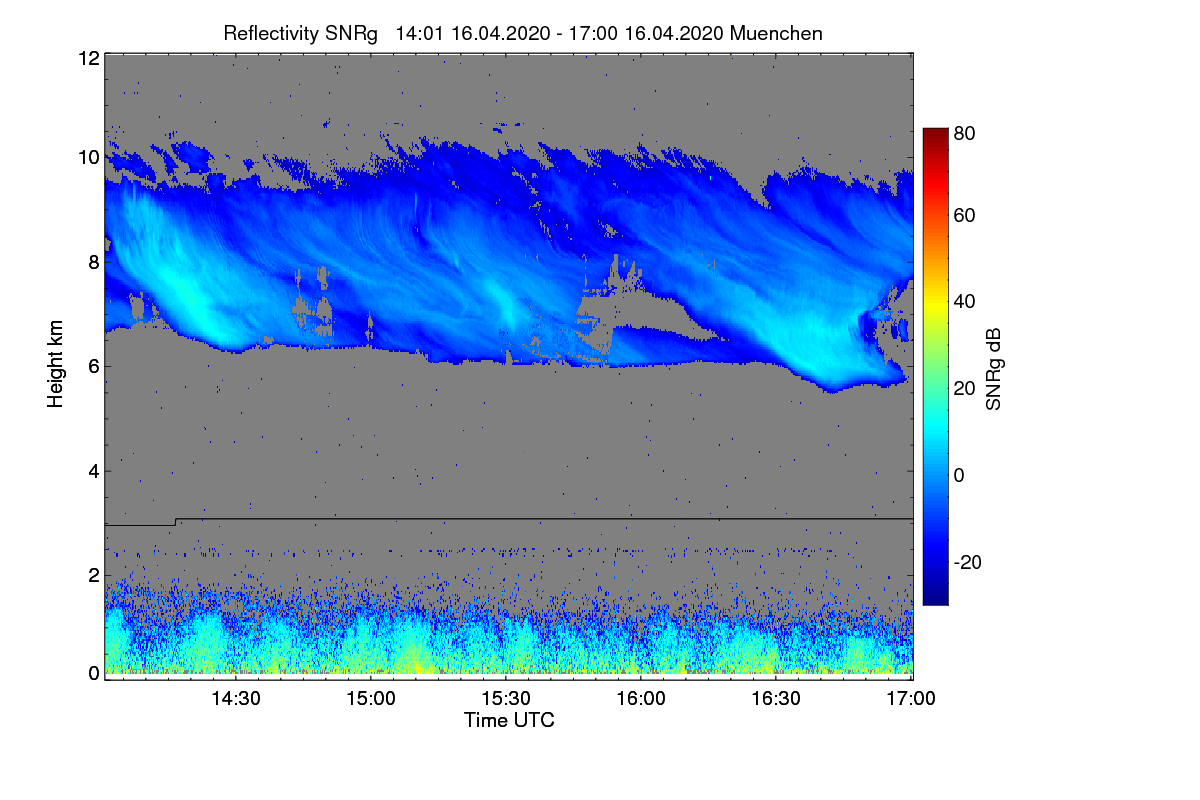Click the colorbar tick value 0
The width and height of the screenshot is (1200, 800).
pyautogui.click(x=960, y=475)
